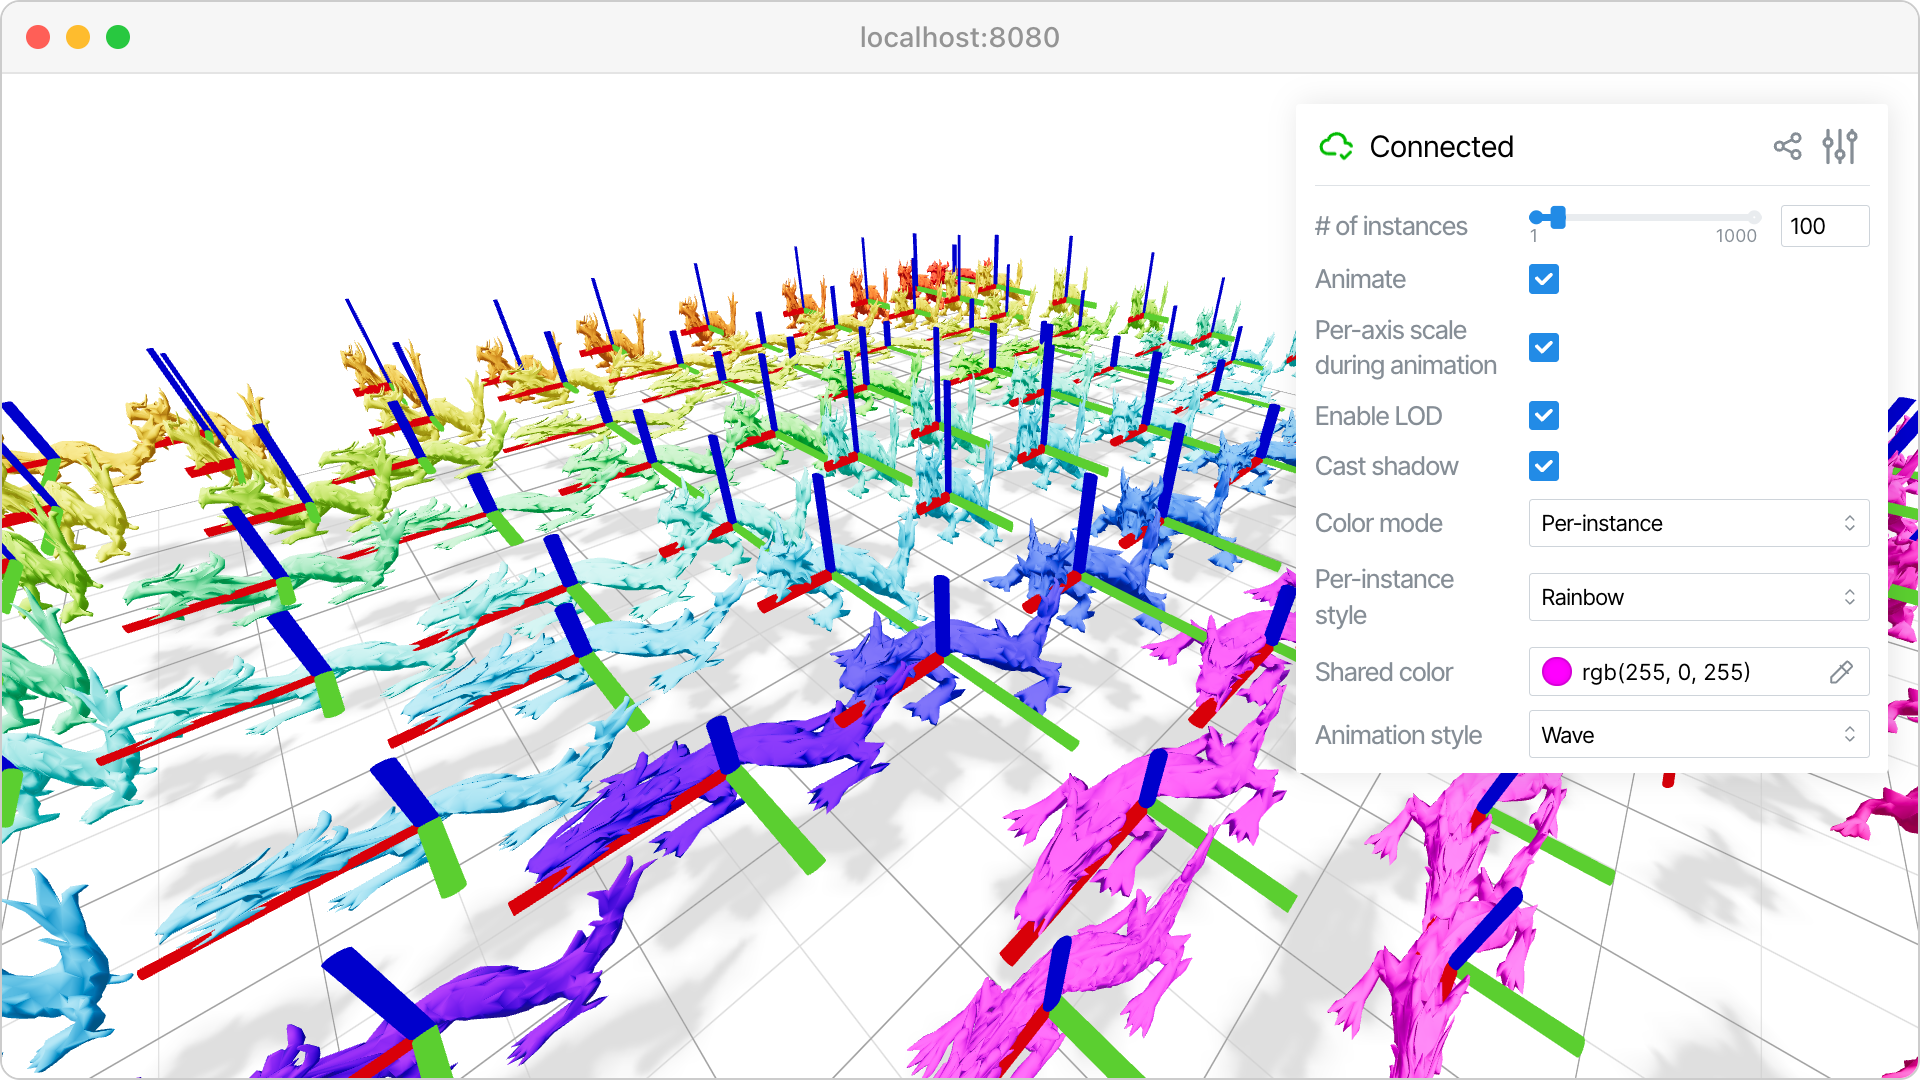Click the green fullscreen window button

[118, 37]
